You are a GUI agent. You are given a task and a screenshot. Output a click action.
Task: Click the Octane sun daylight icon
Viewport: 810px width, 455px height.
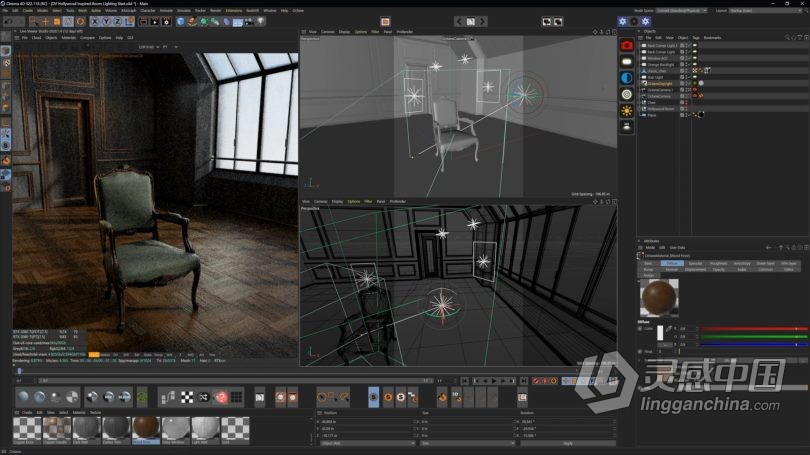click(x=627, y=111)
